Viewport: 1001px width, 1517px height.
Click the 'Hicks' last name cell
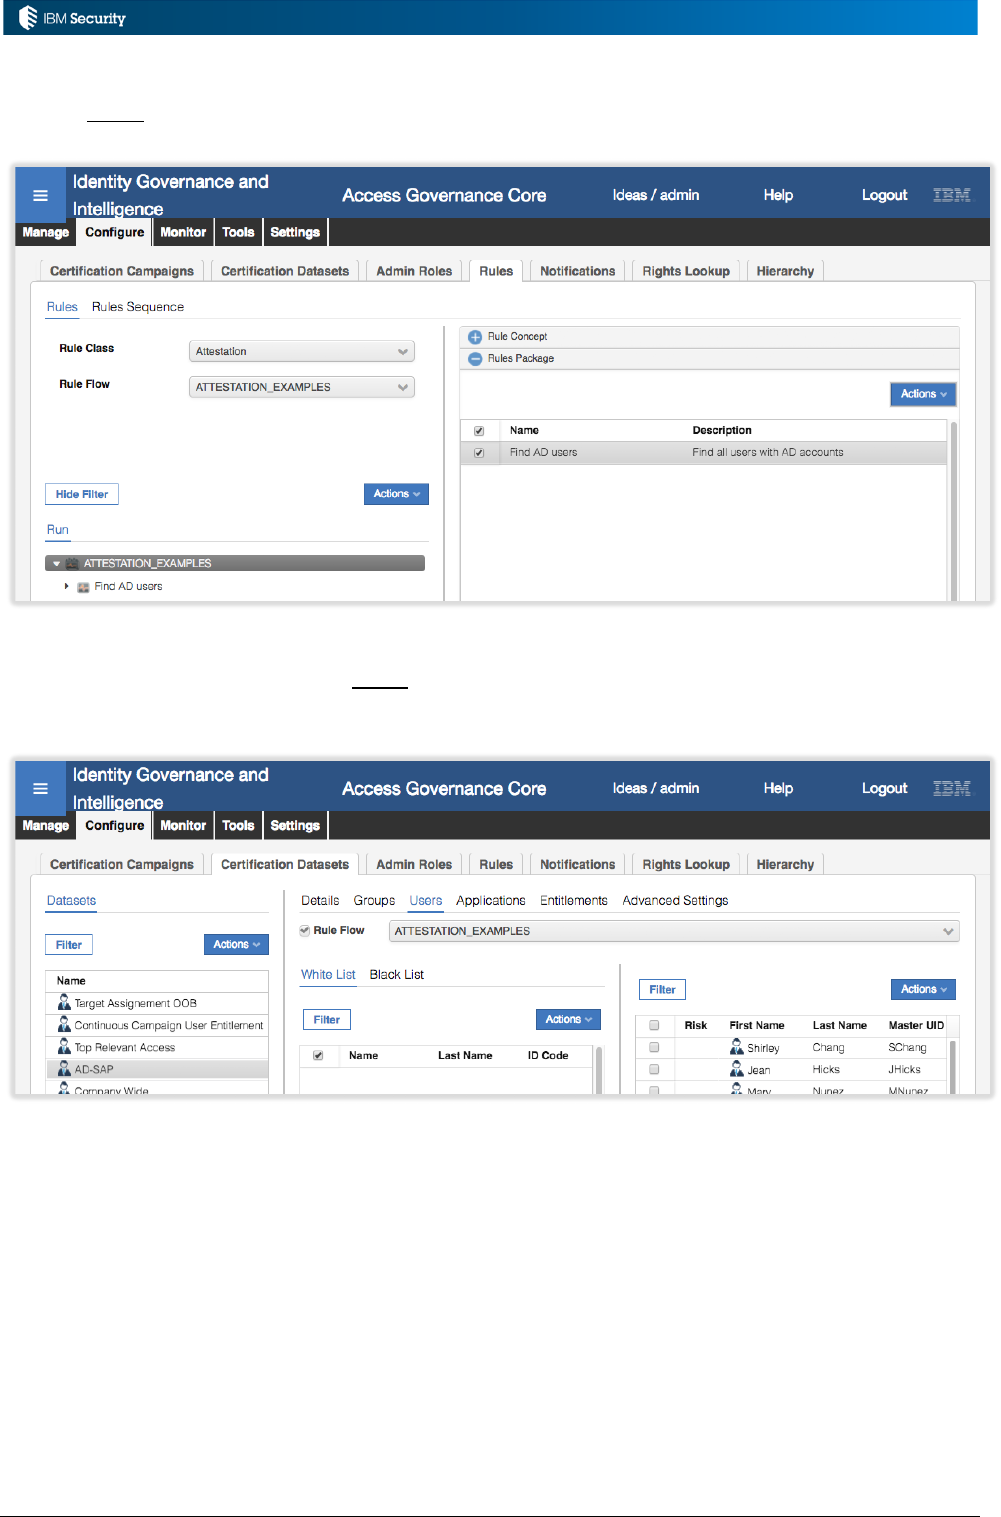pos(826,1070)
